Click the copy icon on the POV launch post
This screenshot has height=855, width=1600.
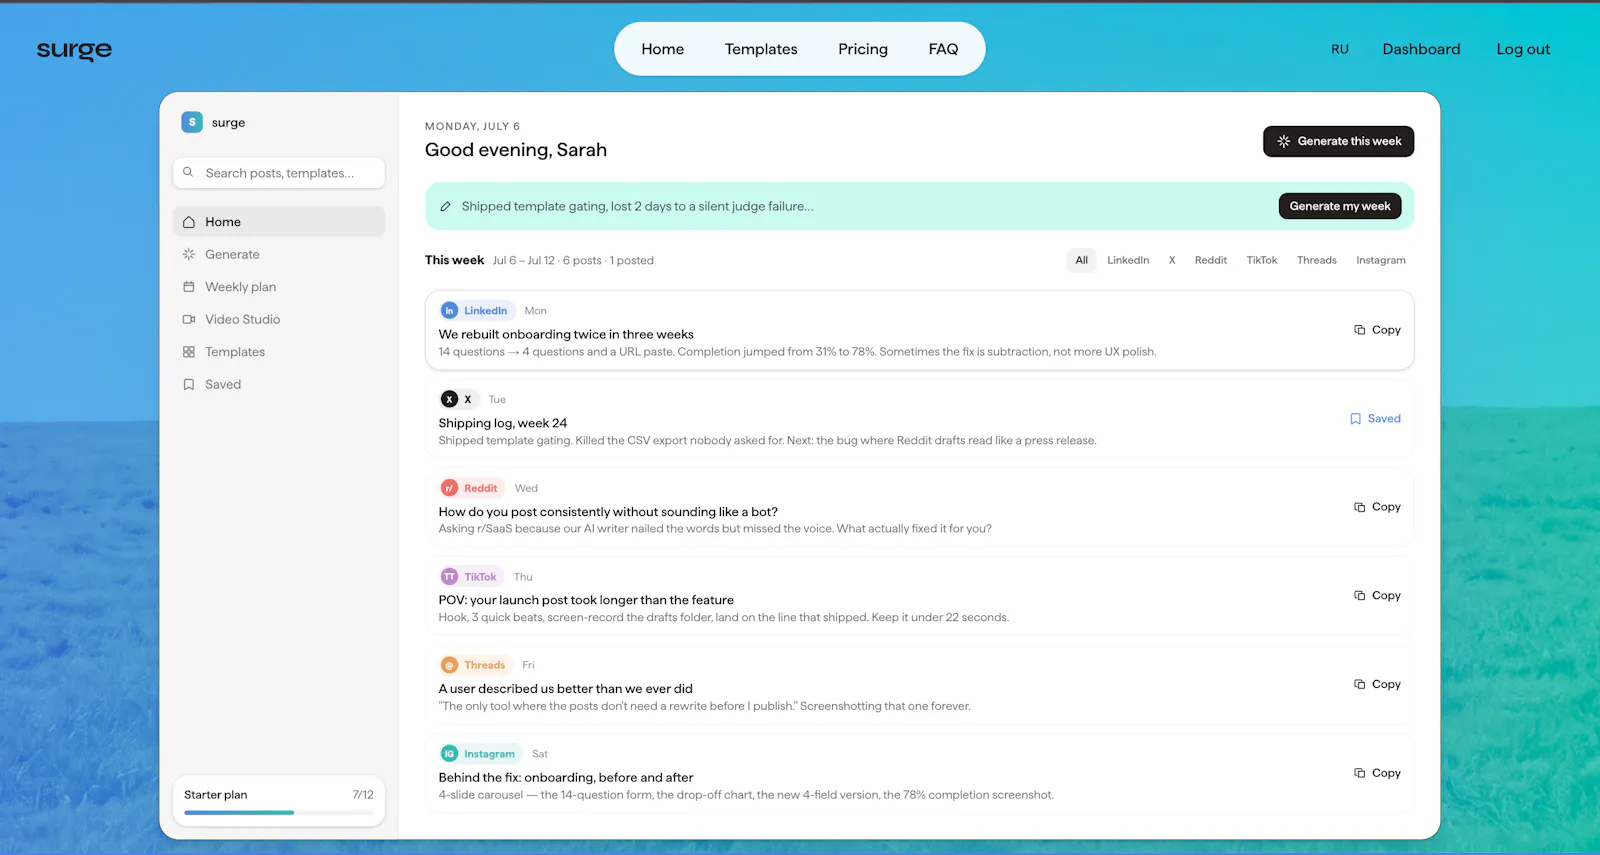point(1360,596)
